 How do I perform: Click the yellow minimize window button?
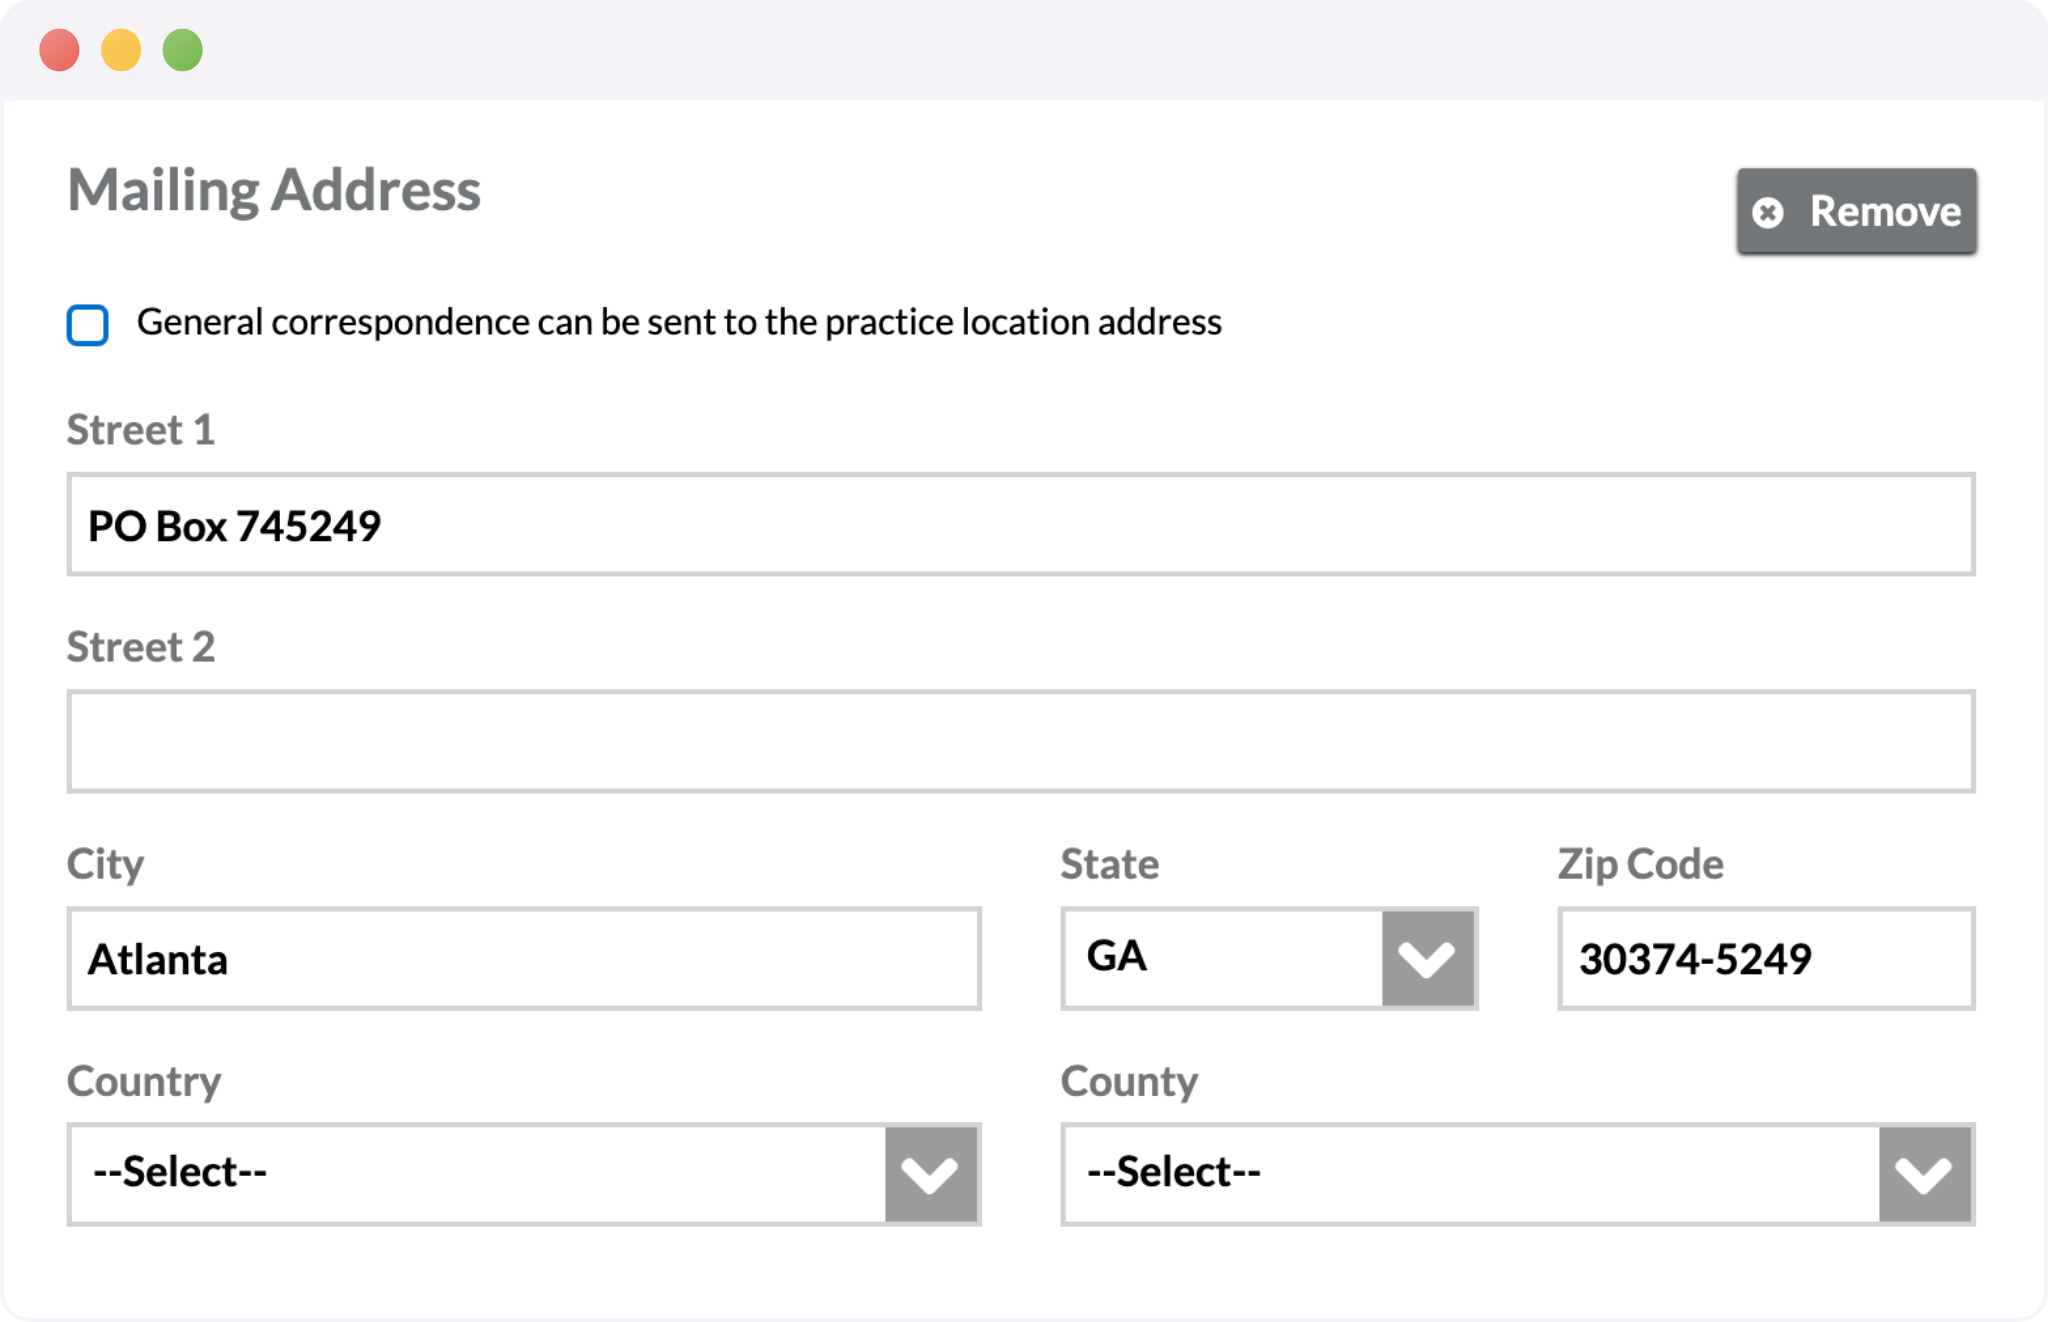tap(121, 50)
